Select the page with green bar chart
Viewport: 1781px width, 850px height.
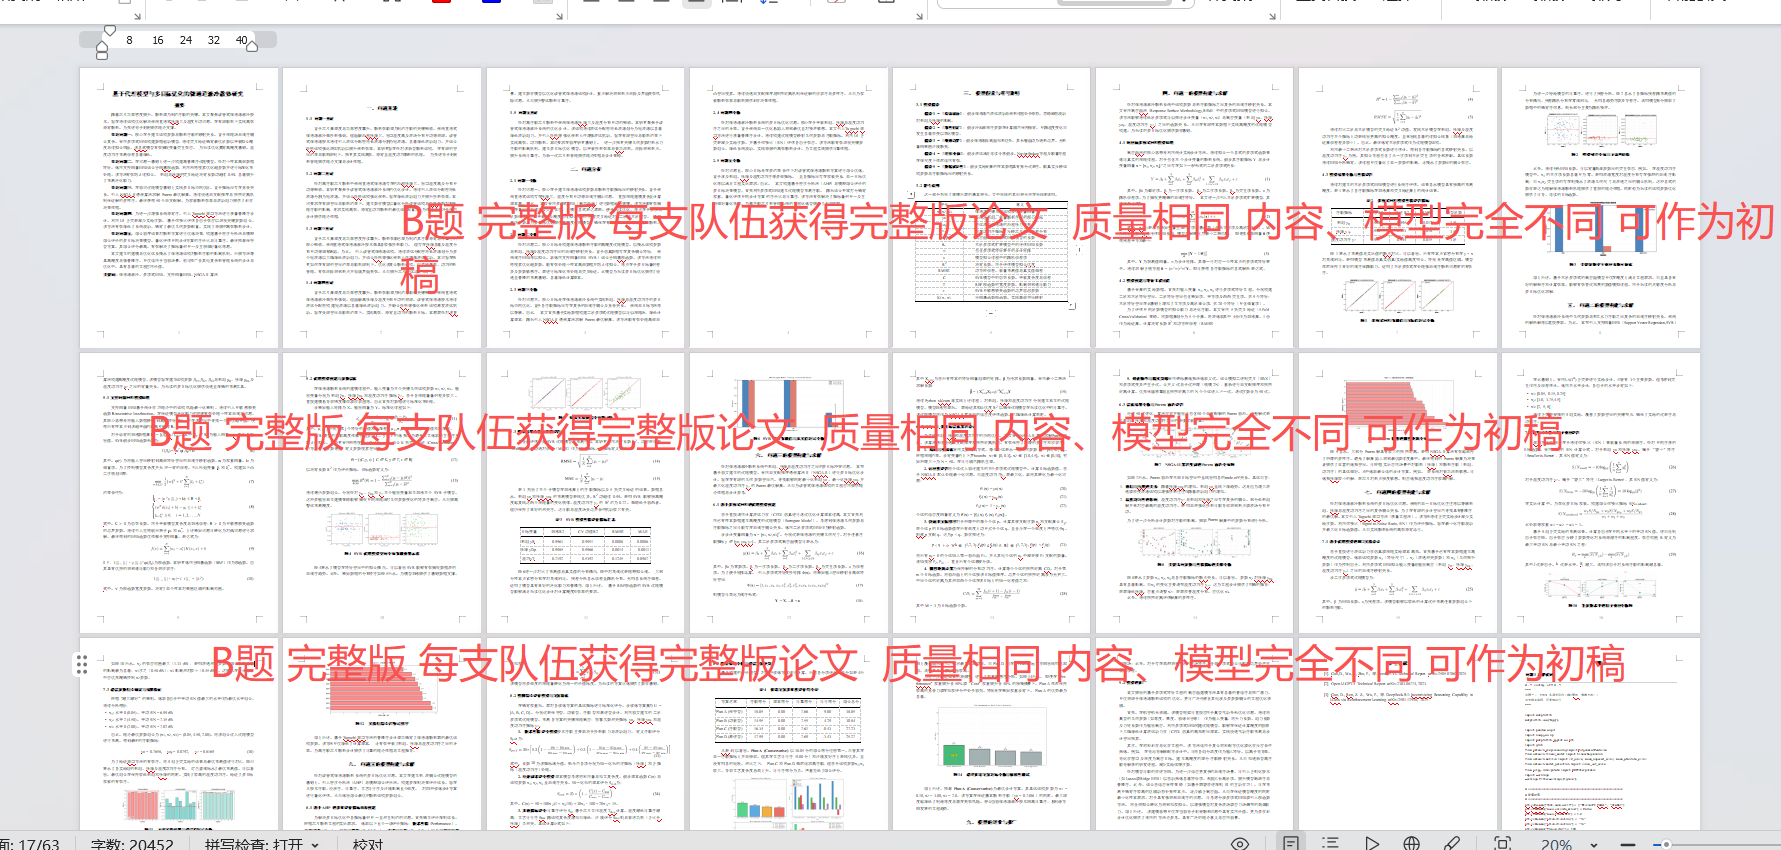[992, 735]
